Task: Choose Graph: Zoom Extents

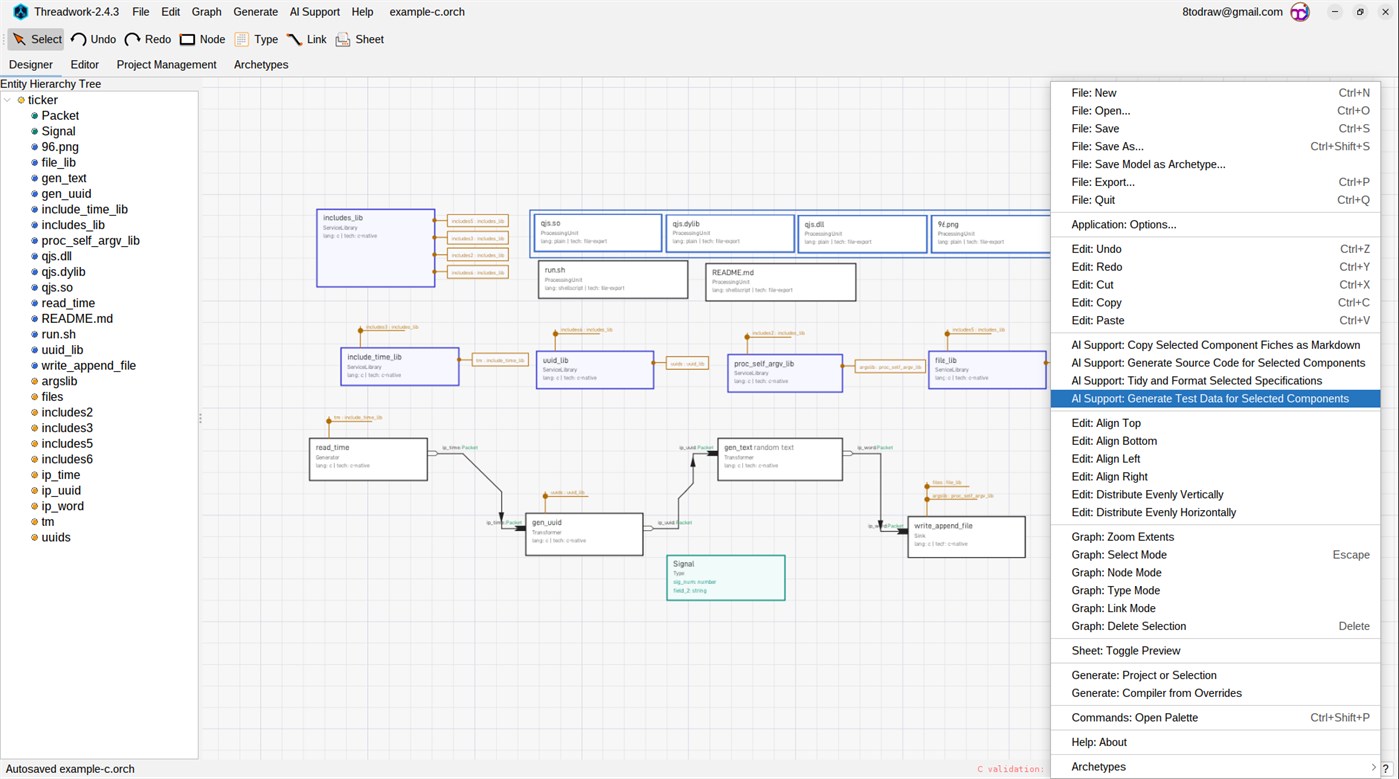Action: click(1215, 537)
